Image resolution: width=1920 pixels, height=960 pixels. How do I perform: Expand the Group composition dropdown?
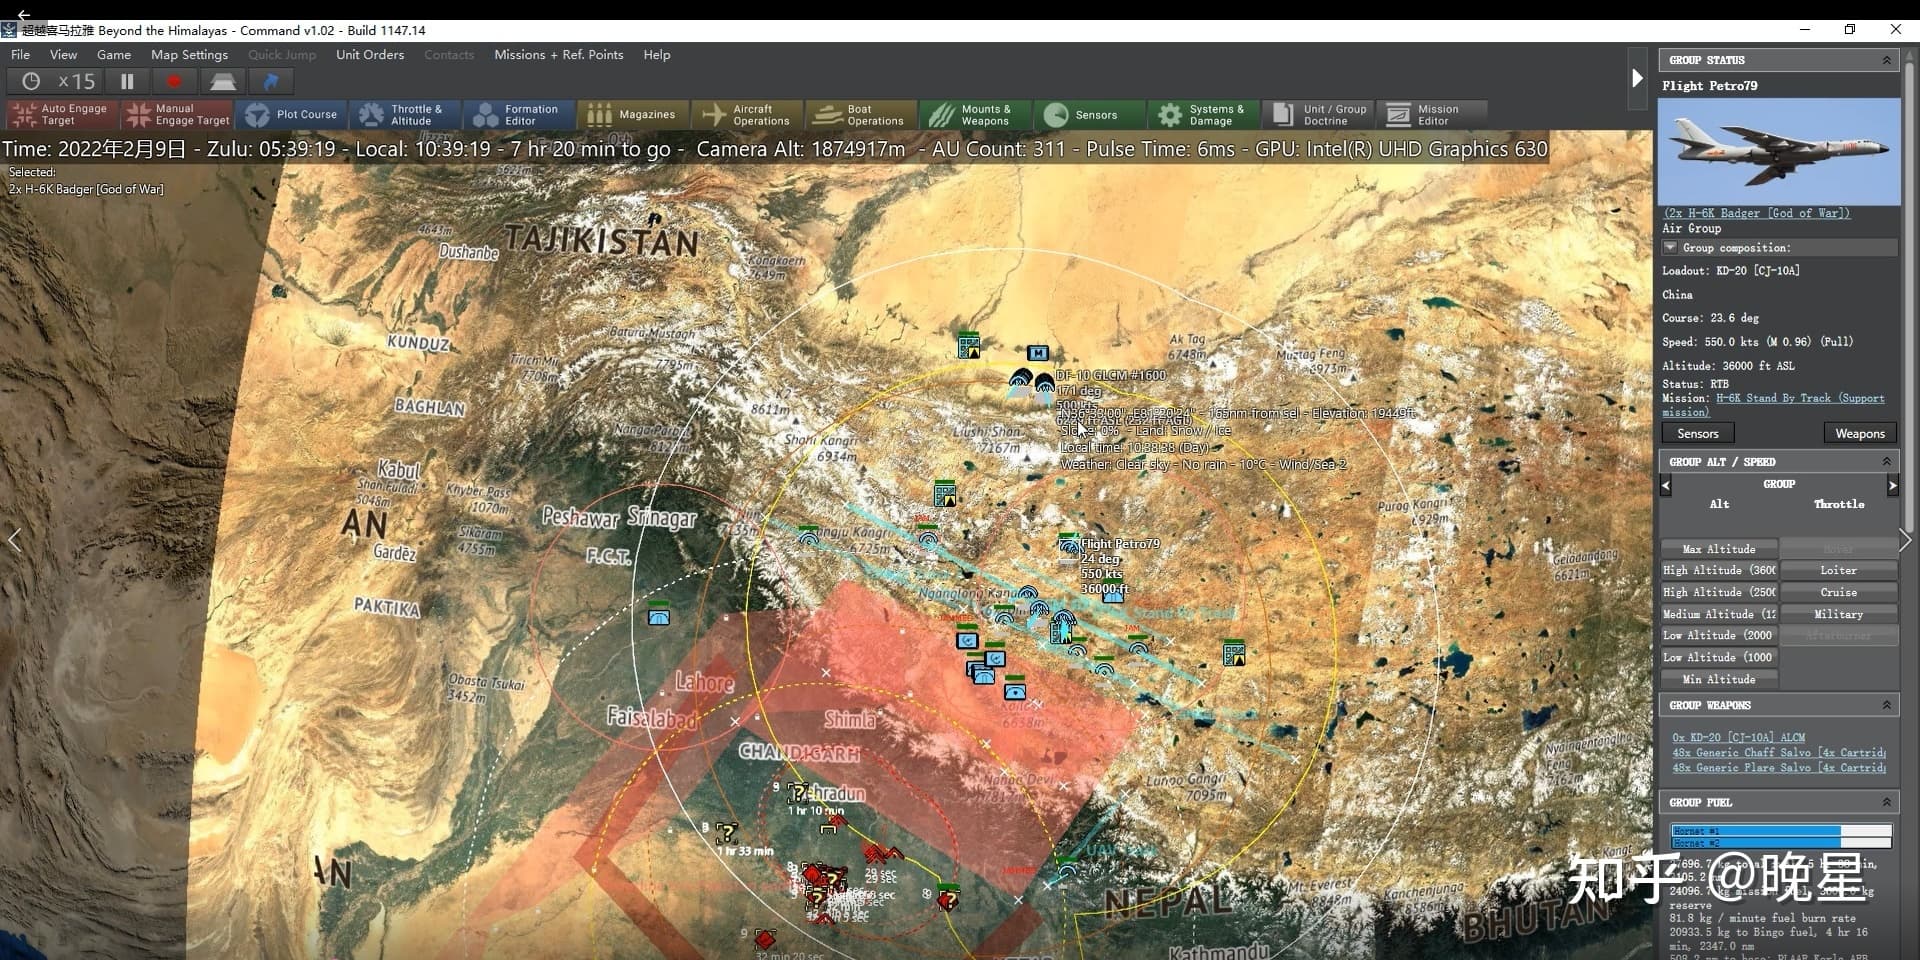tap(1670, 248)
